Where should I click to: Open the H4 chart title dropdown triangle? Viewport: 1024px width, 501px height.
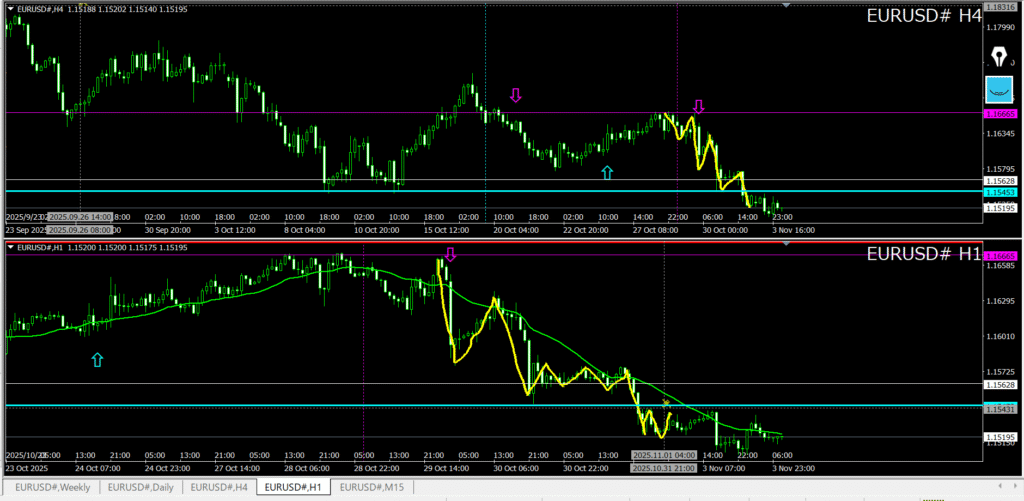(x=10, y=9)
